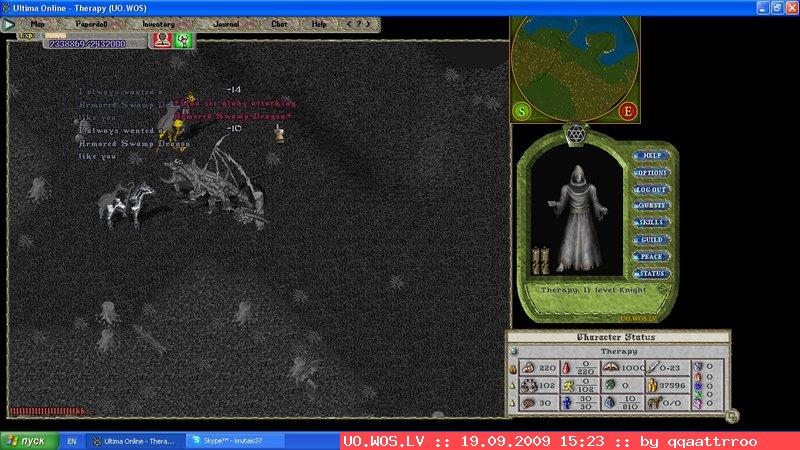Open OPTIONS from the paperdoll

click(x=652, y=172)
